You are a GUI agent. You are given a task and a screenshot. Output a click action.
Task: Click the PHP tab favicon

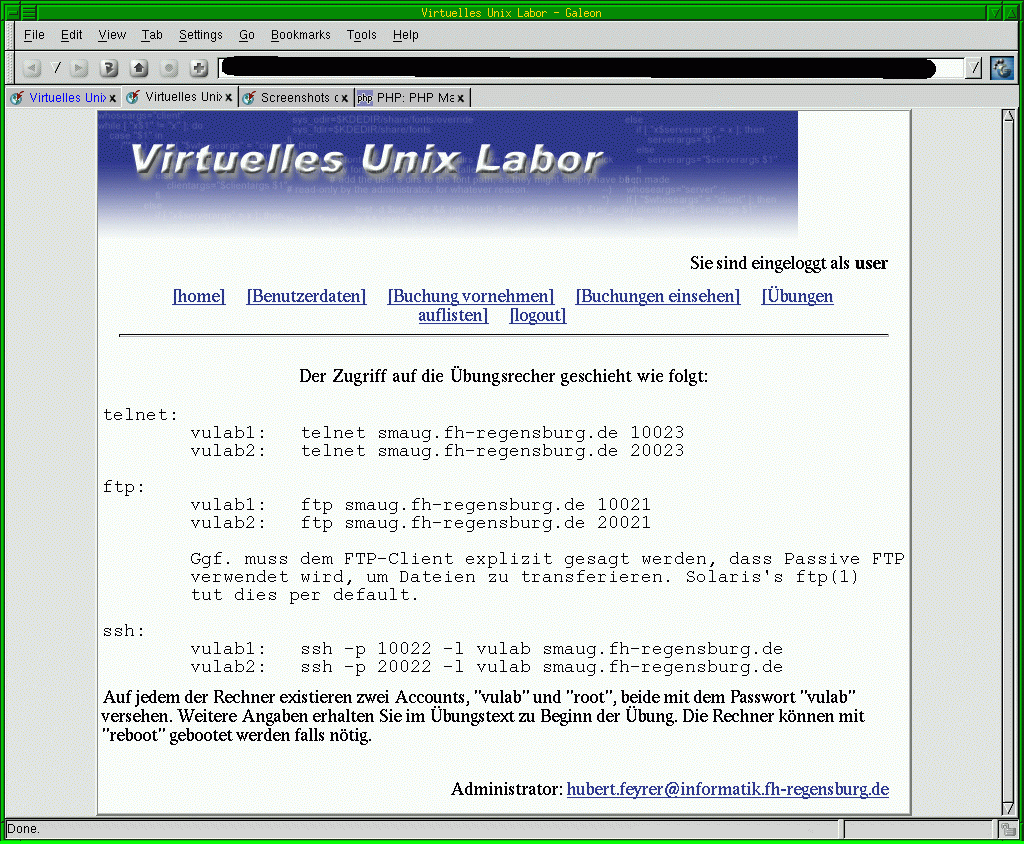pos(364,98)
